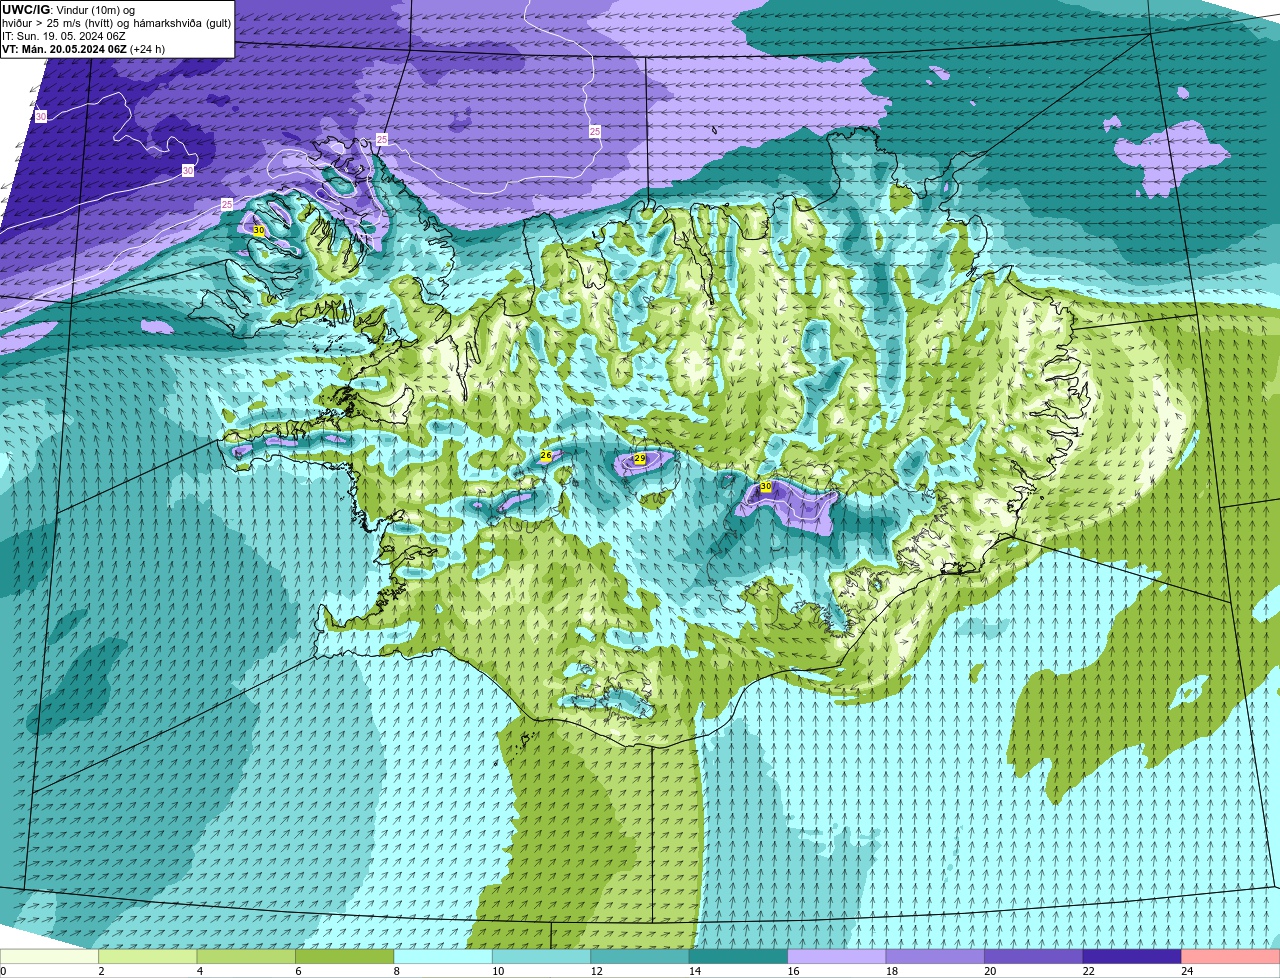
Task: Click the 12–14 m/s medium teal swatch
Action: pyautogui.click(x=640, y=956)
